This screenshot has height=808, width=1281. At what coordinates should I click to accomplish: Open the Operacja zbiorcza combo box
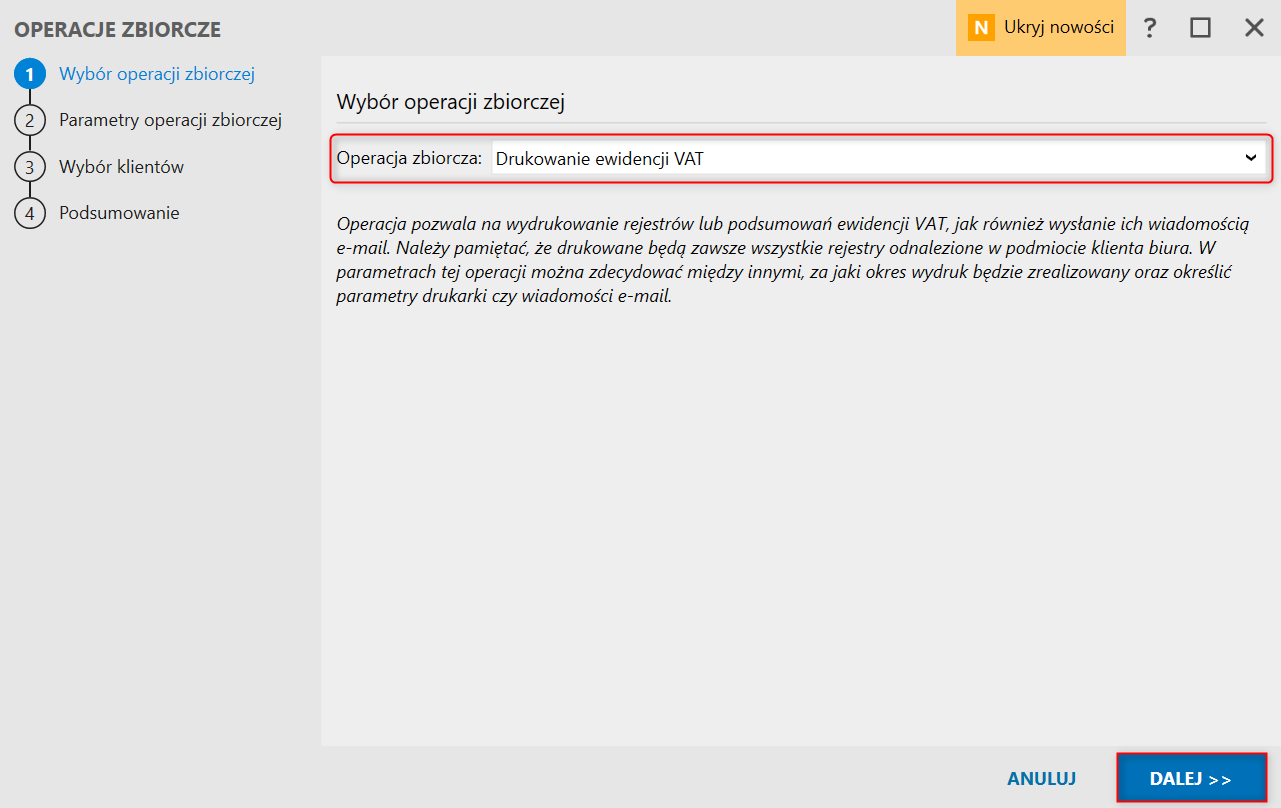coord(860,158)
